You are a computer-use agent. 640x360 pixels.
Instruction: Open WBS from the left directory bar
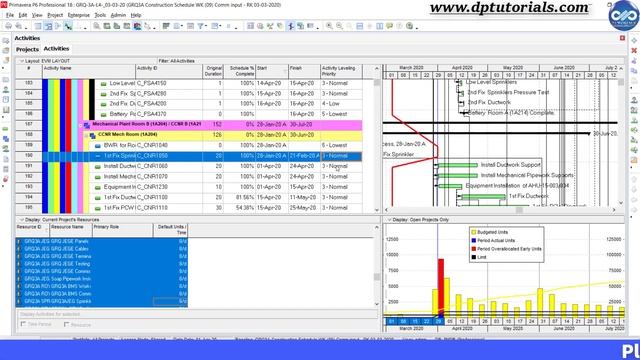[x=6, y=139]
